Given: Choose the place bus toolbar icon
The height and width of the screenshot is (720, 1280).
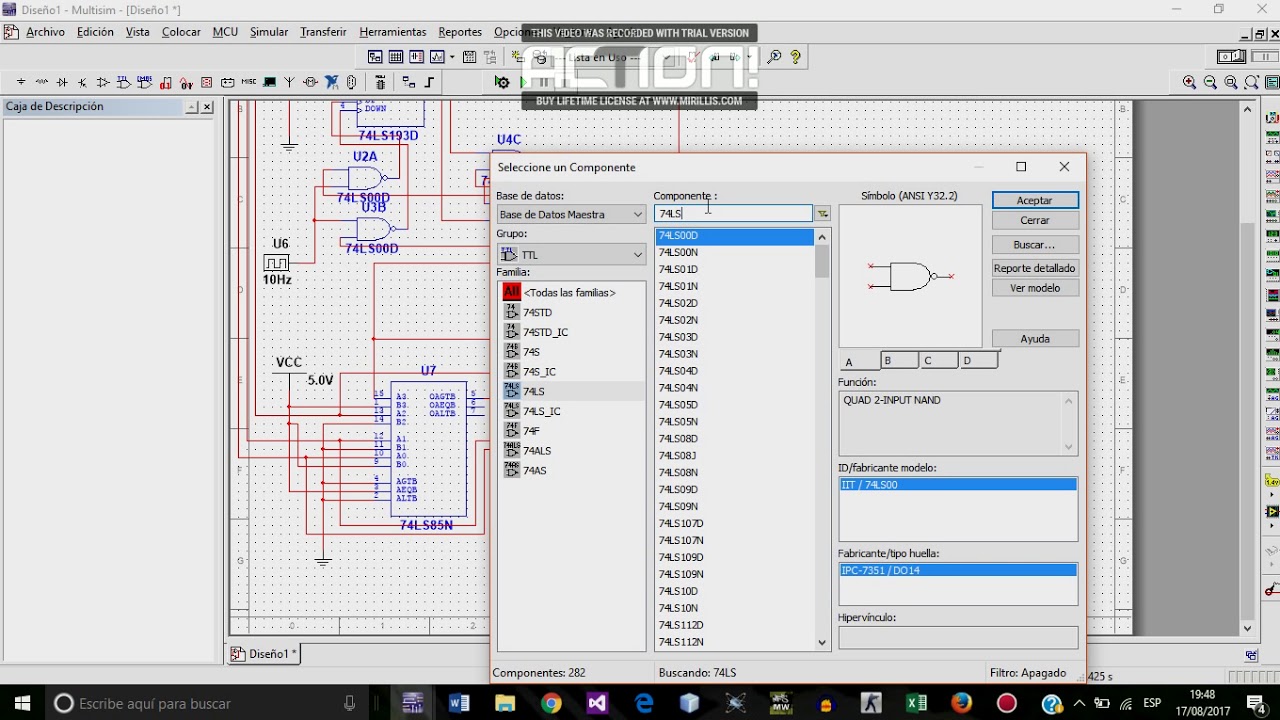Looking at the screenshot, I should click(430, 82).
